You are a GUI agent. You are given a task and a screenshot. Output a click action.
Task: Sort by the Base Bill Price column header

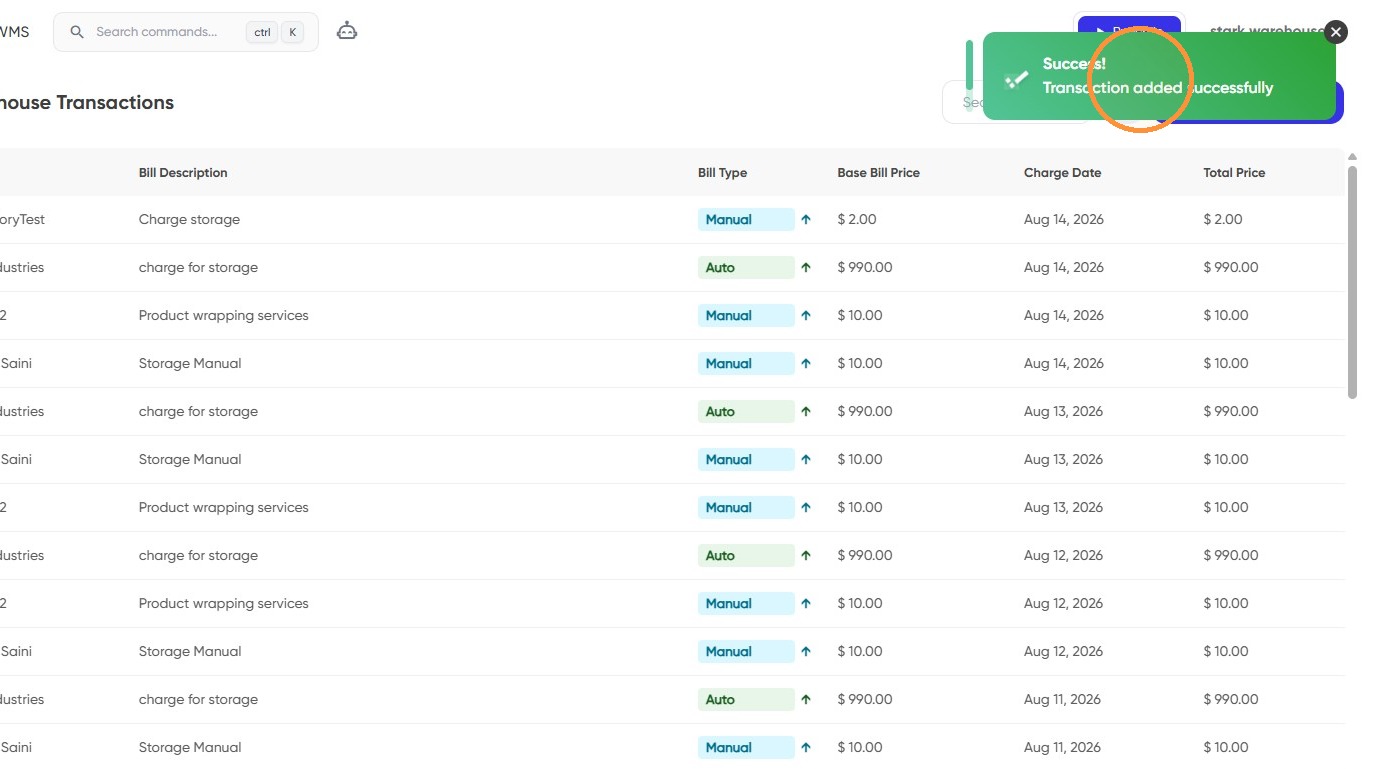[x=878, y=172]
